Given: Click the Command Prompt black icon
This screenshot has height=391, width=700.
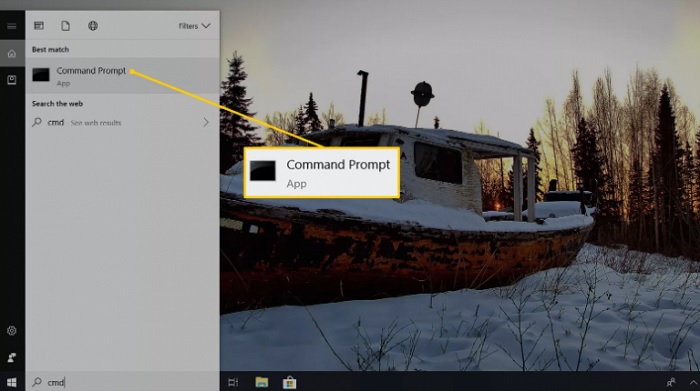Looking at the screenshot, I should point(41,75).
